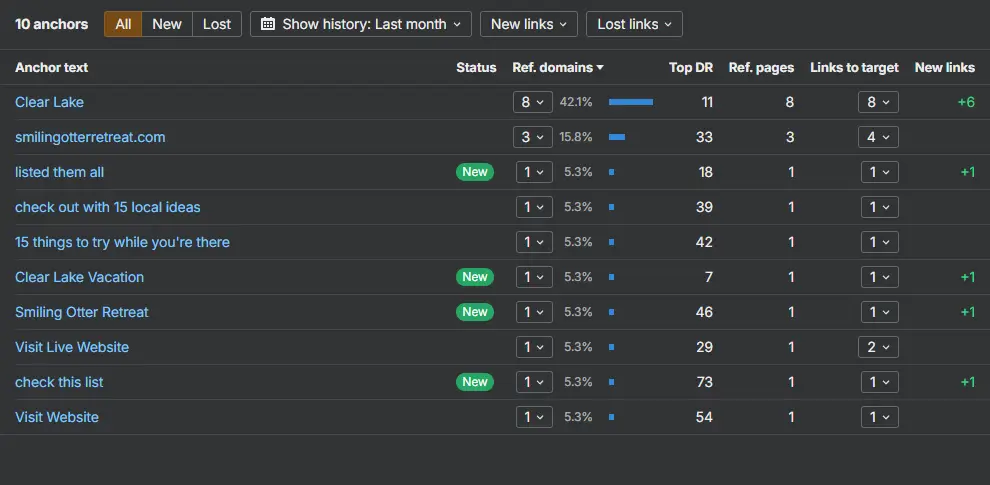Switch to the Lost anchors tab
Screen dimensions: 990x485
pos(217,24)
